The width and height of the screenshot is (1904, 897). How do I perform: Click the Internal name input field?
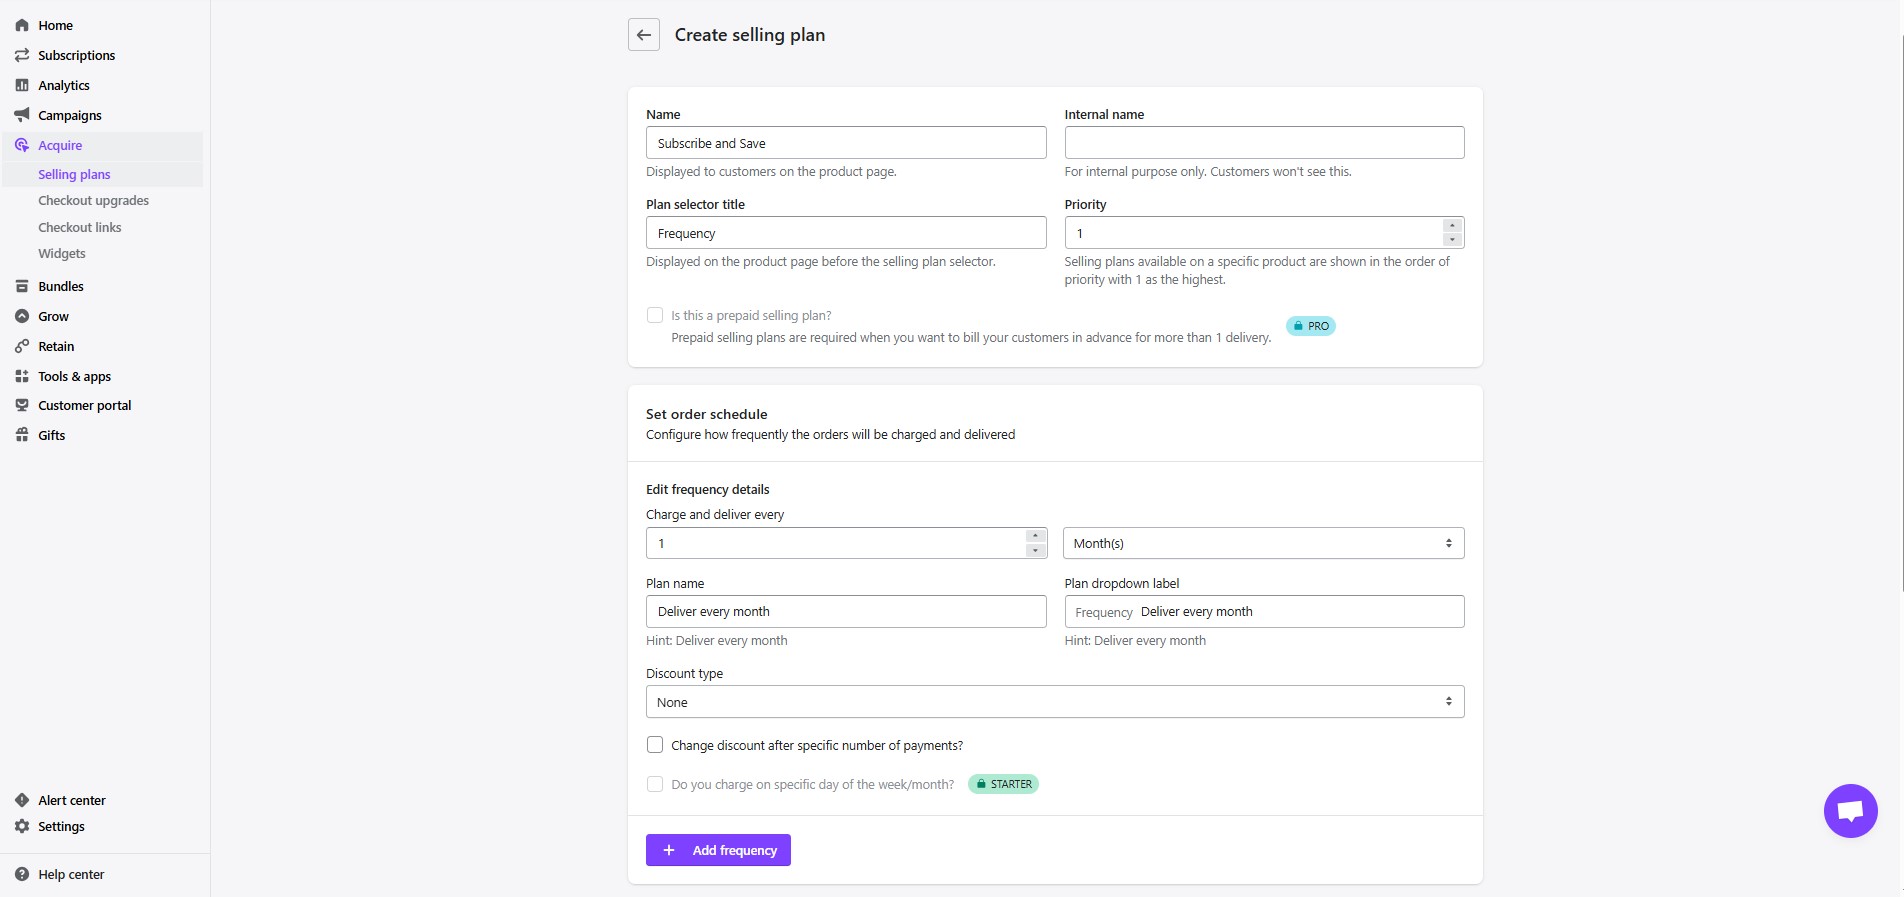click(x=1263, y=143)
